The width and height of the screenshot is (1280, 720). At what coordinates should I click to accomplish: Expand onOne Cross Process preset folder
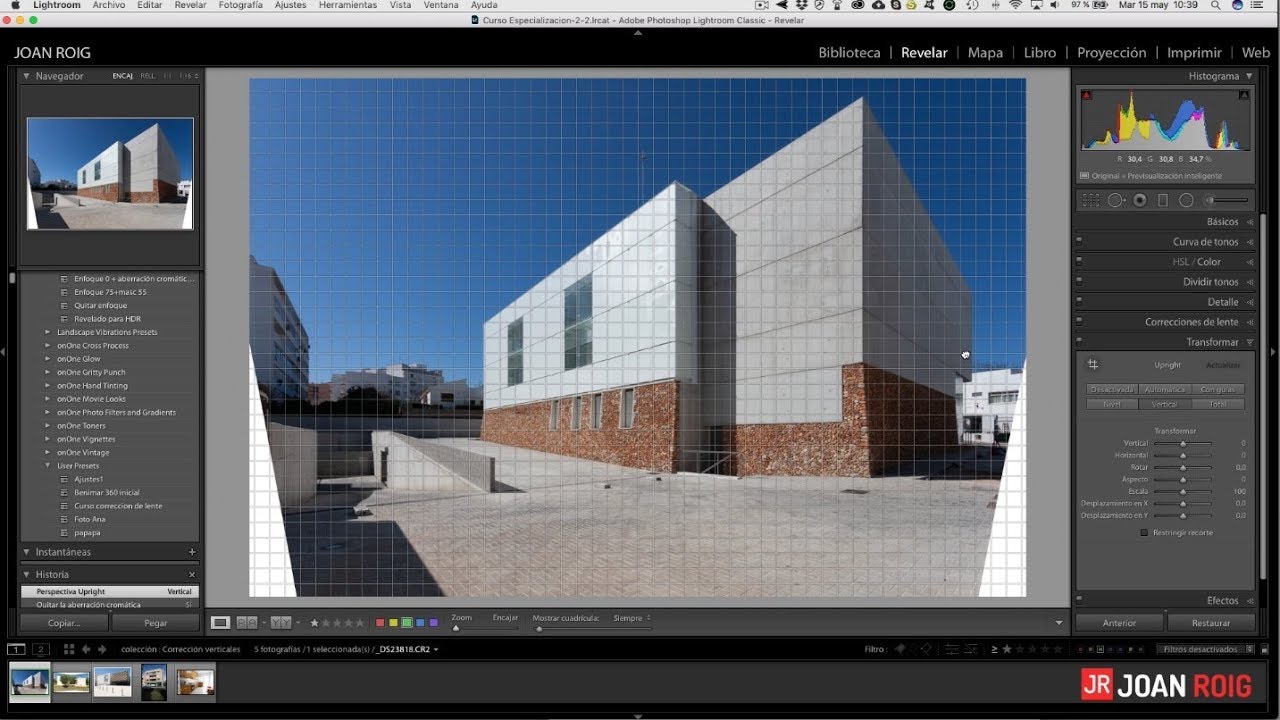[47, 345]
